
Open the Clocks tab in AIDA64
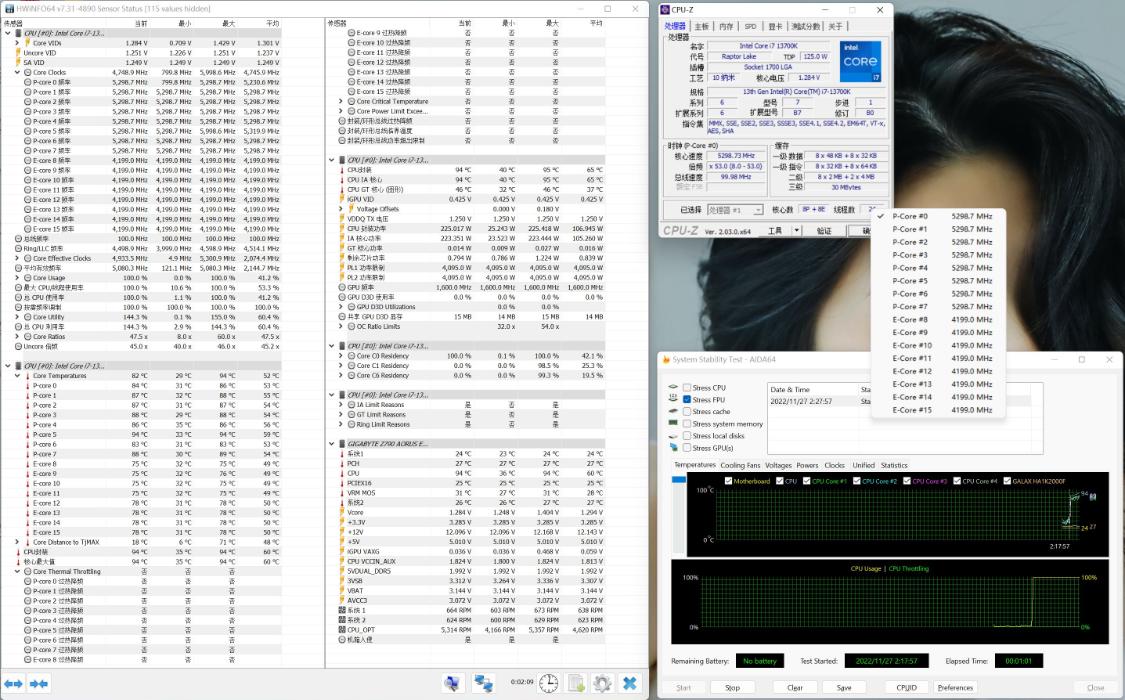tap(834, 465)
